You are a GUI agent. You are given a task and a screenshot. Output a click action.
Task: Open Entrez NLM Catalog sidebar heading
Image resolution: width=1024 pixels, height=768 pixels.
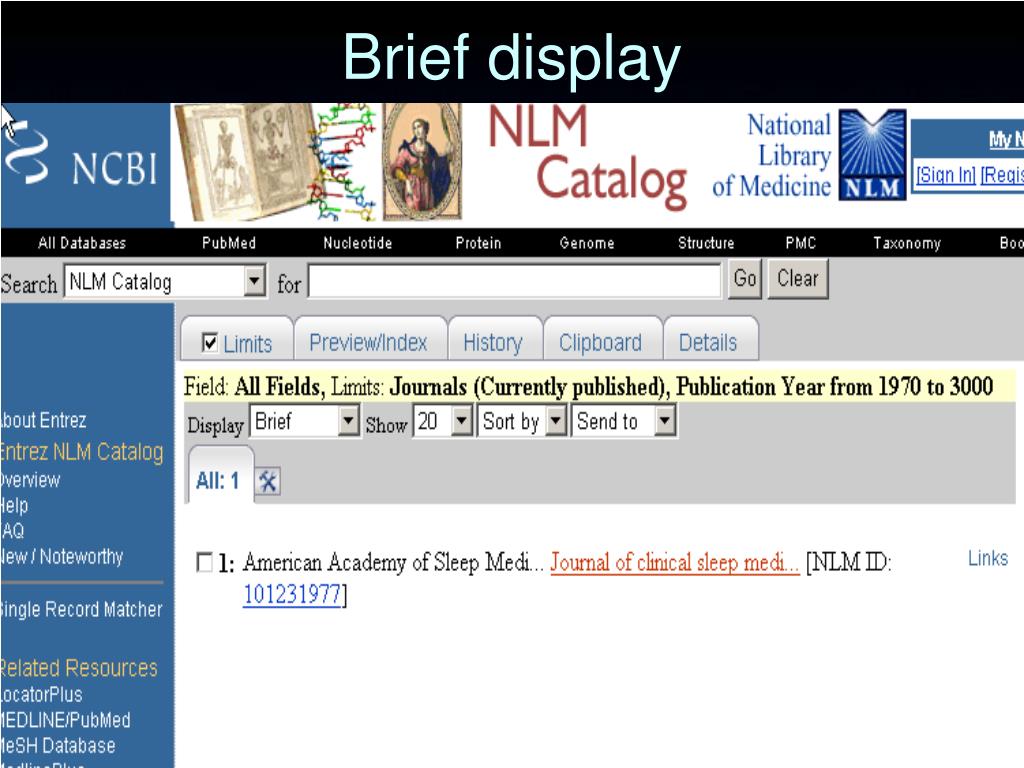coord(82,452)
